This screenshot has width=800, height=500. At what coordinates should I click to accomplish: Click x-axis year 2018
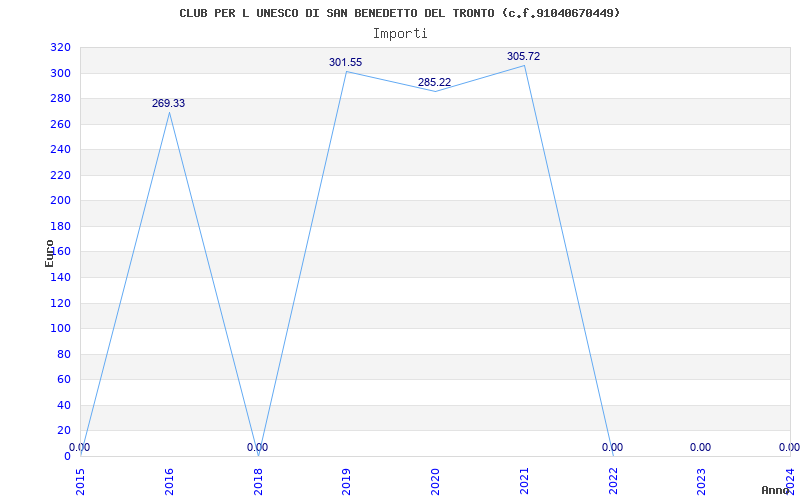pyautogui.click(x=259, y=482)
